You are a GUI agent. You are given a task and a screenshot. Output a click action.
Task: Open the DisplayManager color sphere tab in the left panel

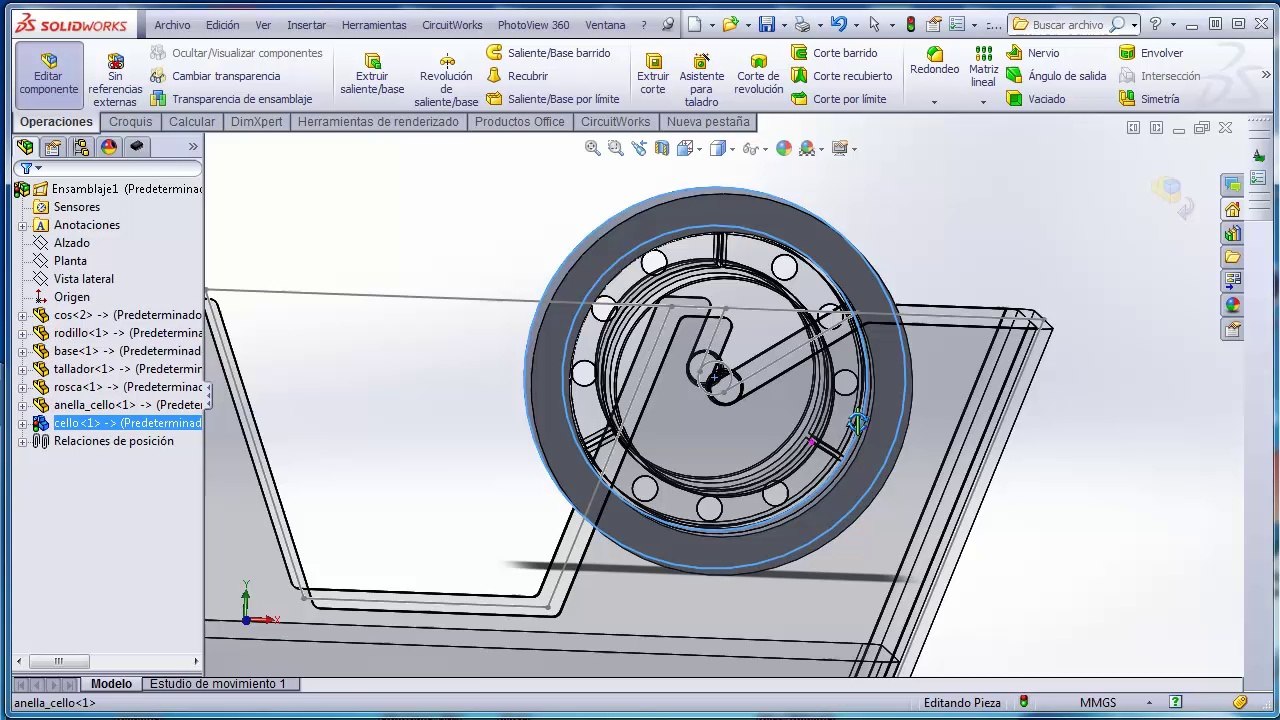109,147
